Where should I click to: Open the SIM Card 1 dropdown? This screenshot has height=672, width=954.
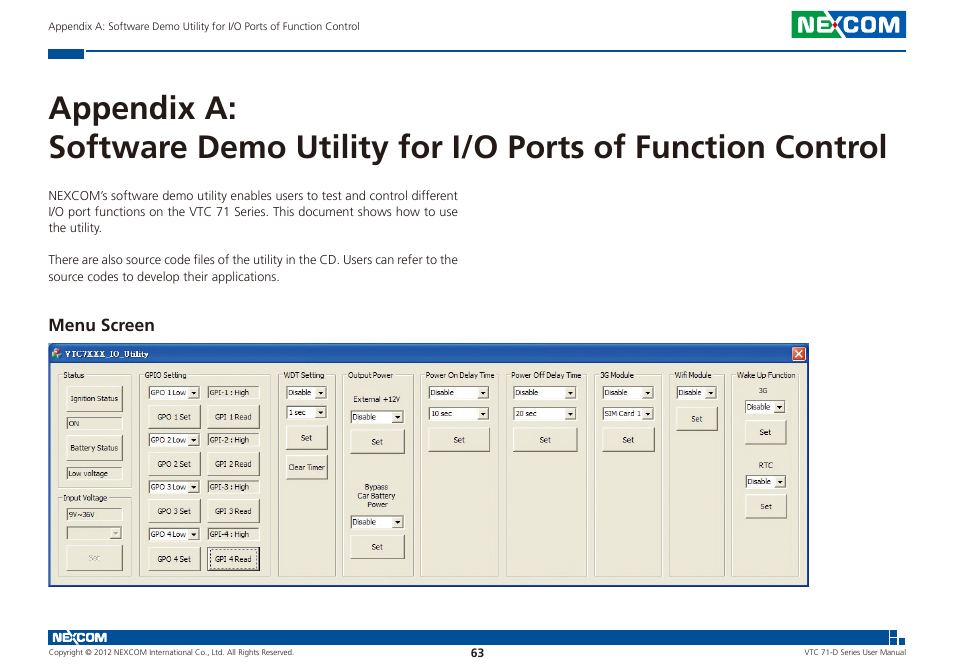(x=628, y=414)
